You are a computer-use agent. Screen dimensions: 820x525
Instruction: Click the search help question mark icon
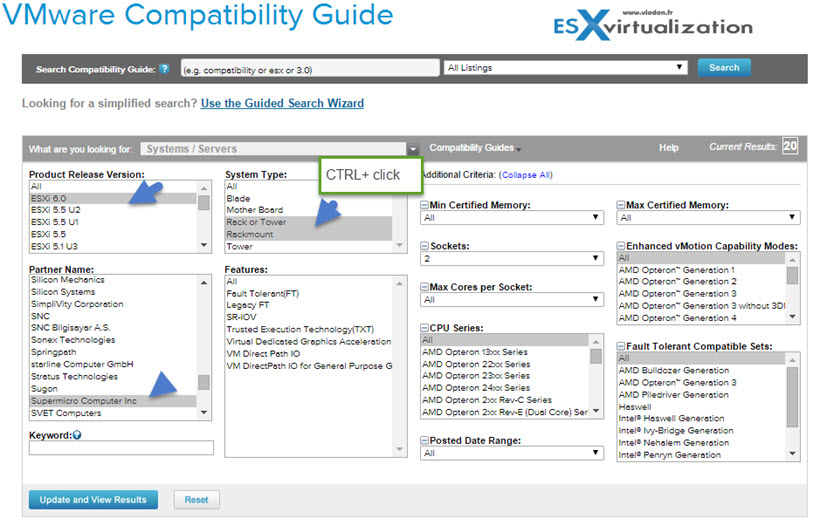tap(164, 69)
